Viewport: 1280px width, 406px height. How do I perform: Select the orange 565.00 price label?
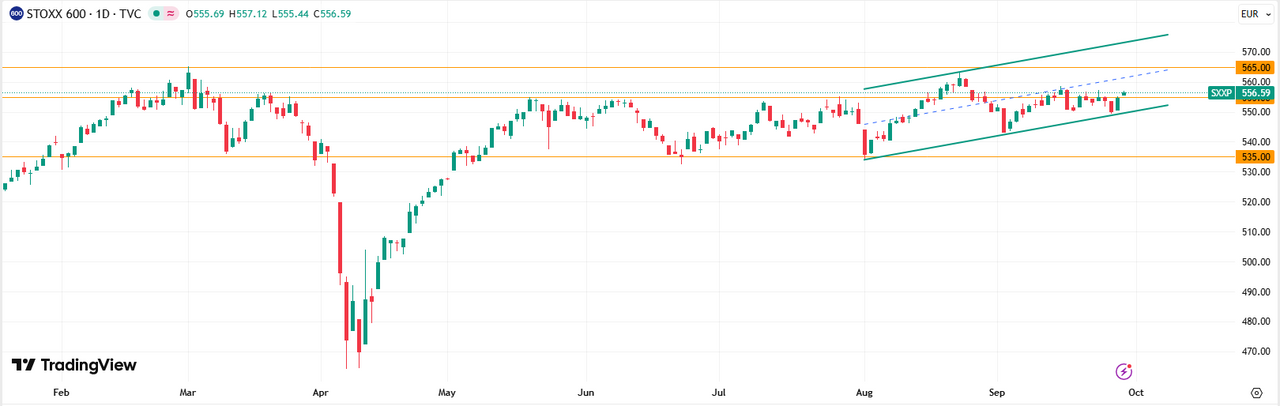pyautogui.click(x=1257, y=67)
